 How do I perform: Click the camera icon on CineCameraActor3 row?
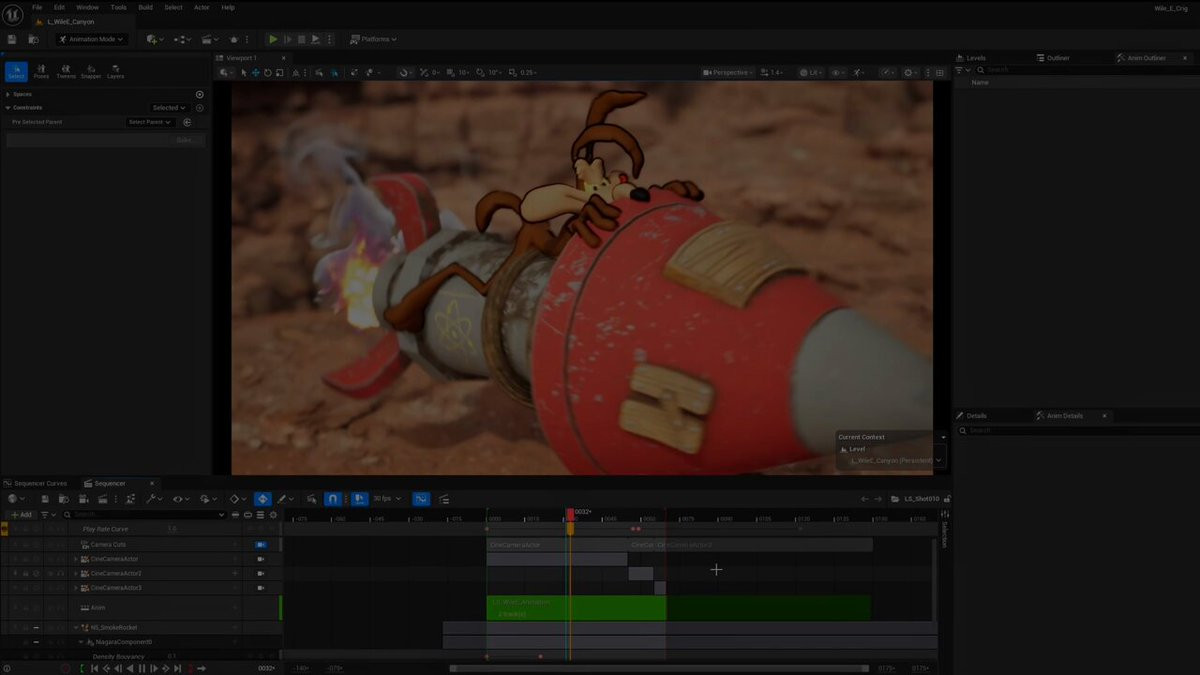coord(260,587)
